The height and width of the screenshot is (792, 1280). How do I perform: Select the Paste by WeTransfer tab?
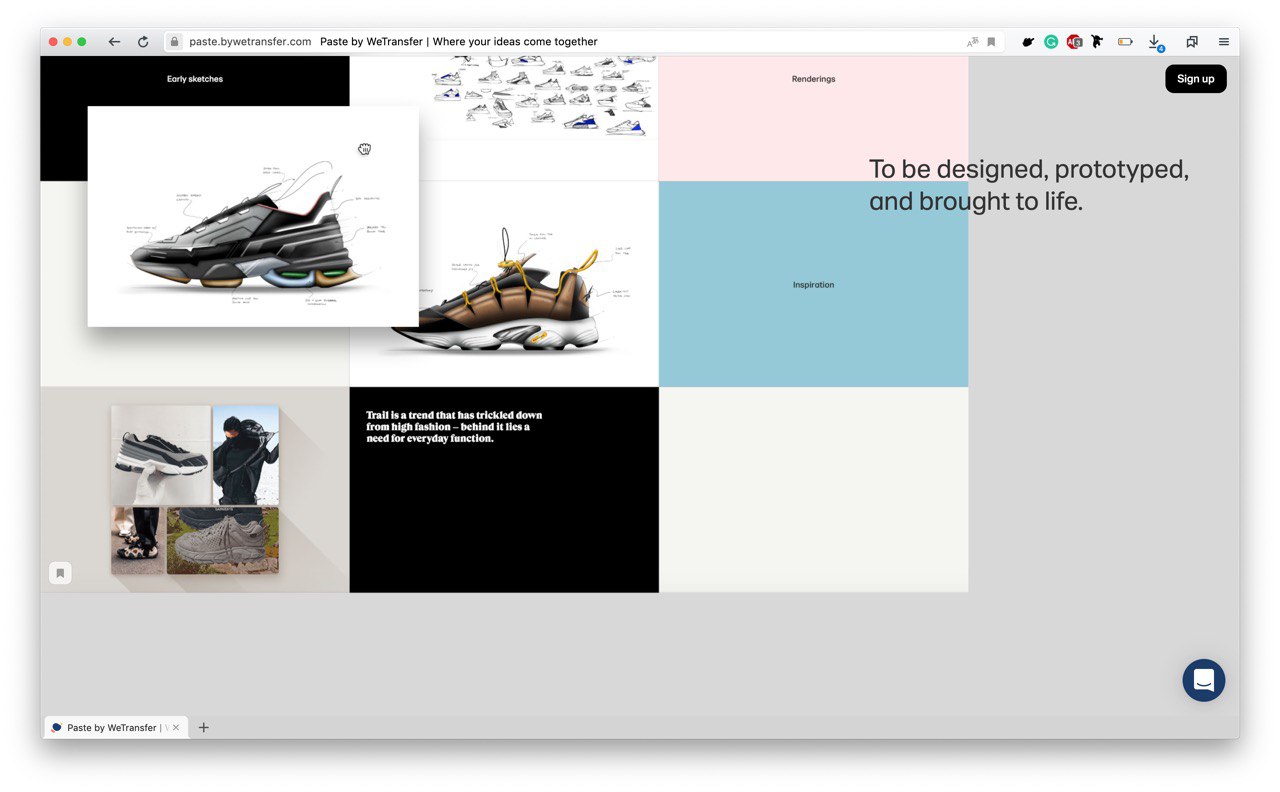click(115, 727)
